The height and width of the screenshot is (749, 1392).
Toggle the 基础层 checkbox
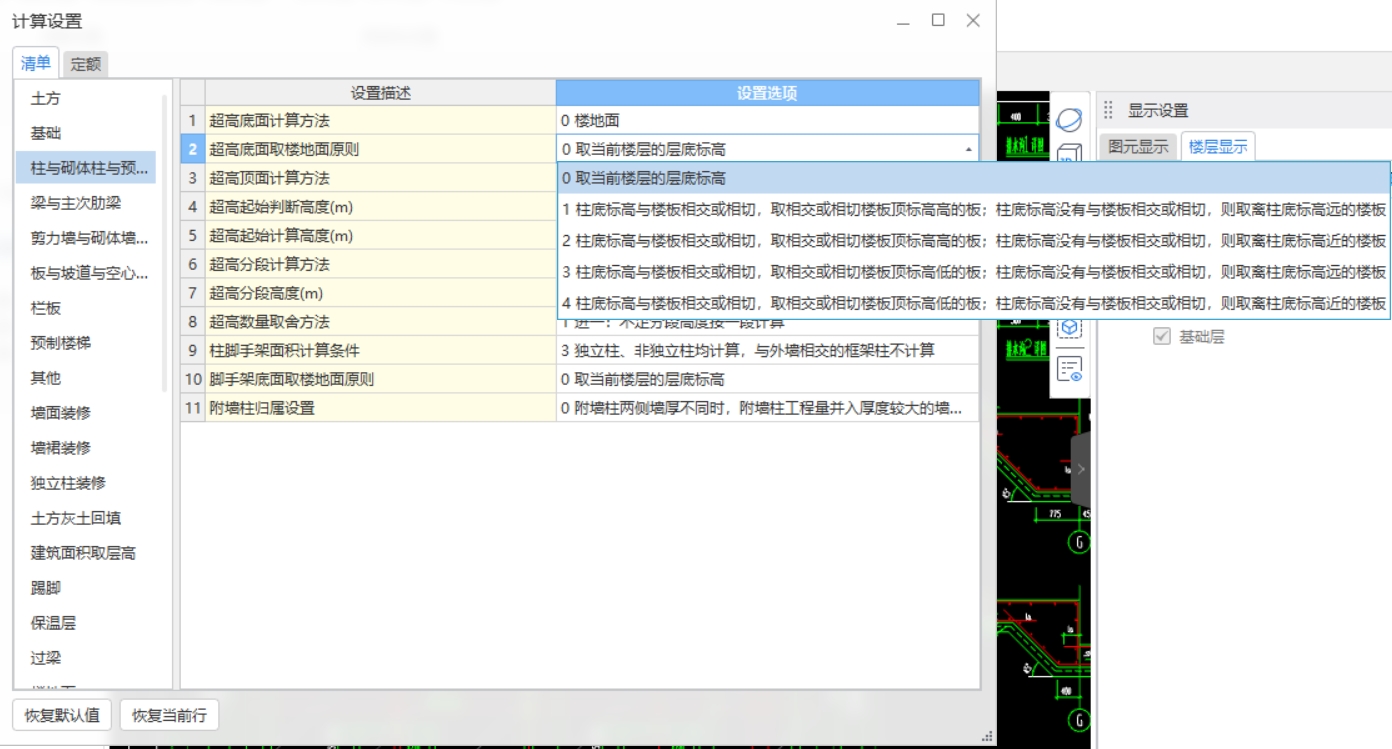point(1161,337)
